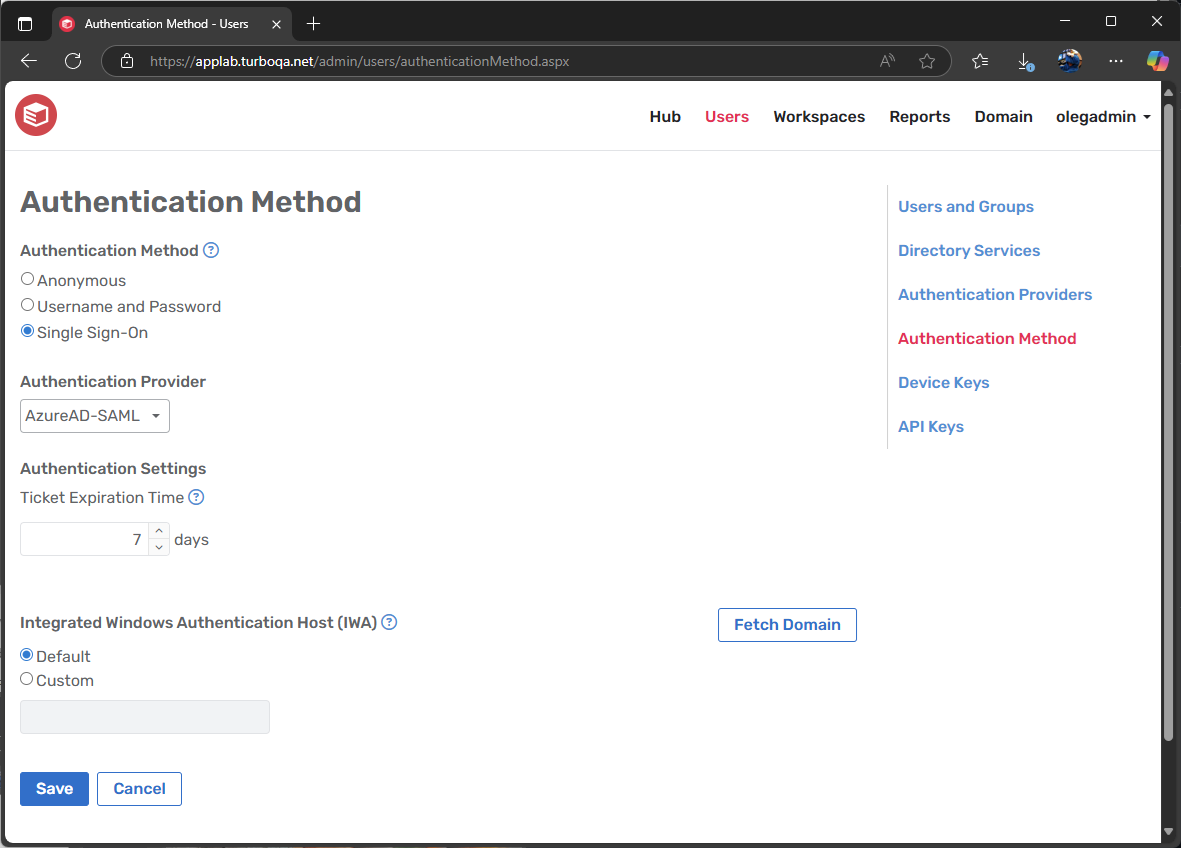Viewport: 1181px width, 848px height.
Task: Open Copilot from the browser toolbar
Action: pyautogui.click(x=1157, y=60)
